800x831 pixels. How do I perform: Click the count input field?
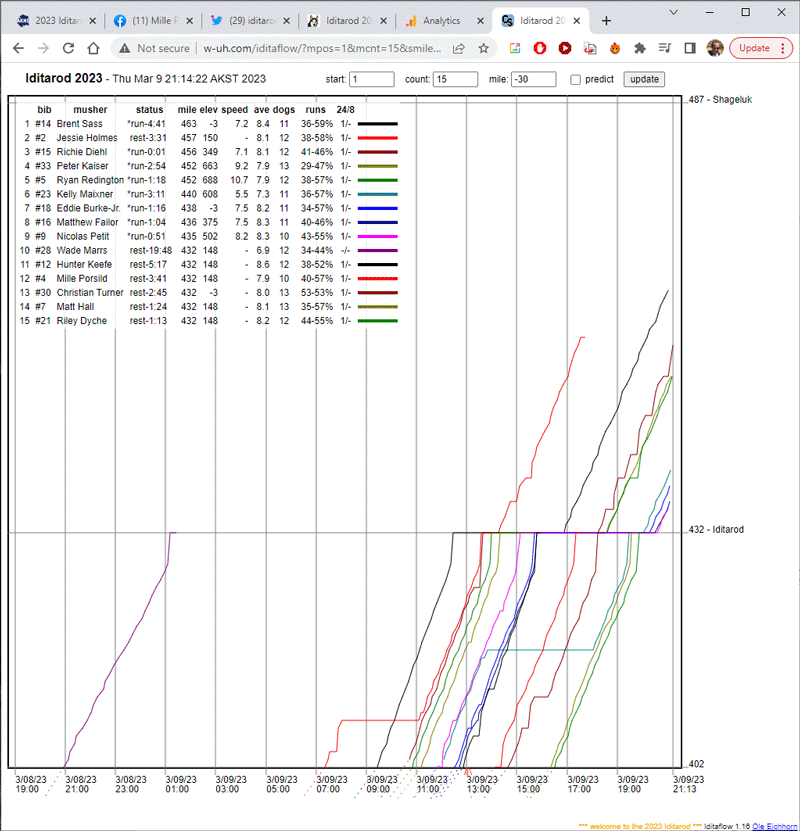pyautogui.click(x=456, y=79)
